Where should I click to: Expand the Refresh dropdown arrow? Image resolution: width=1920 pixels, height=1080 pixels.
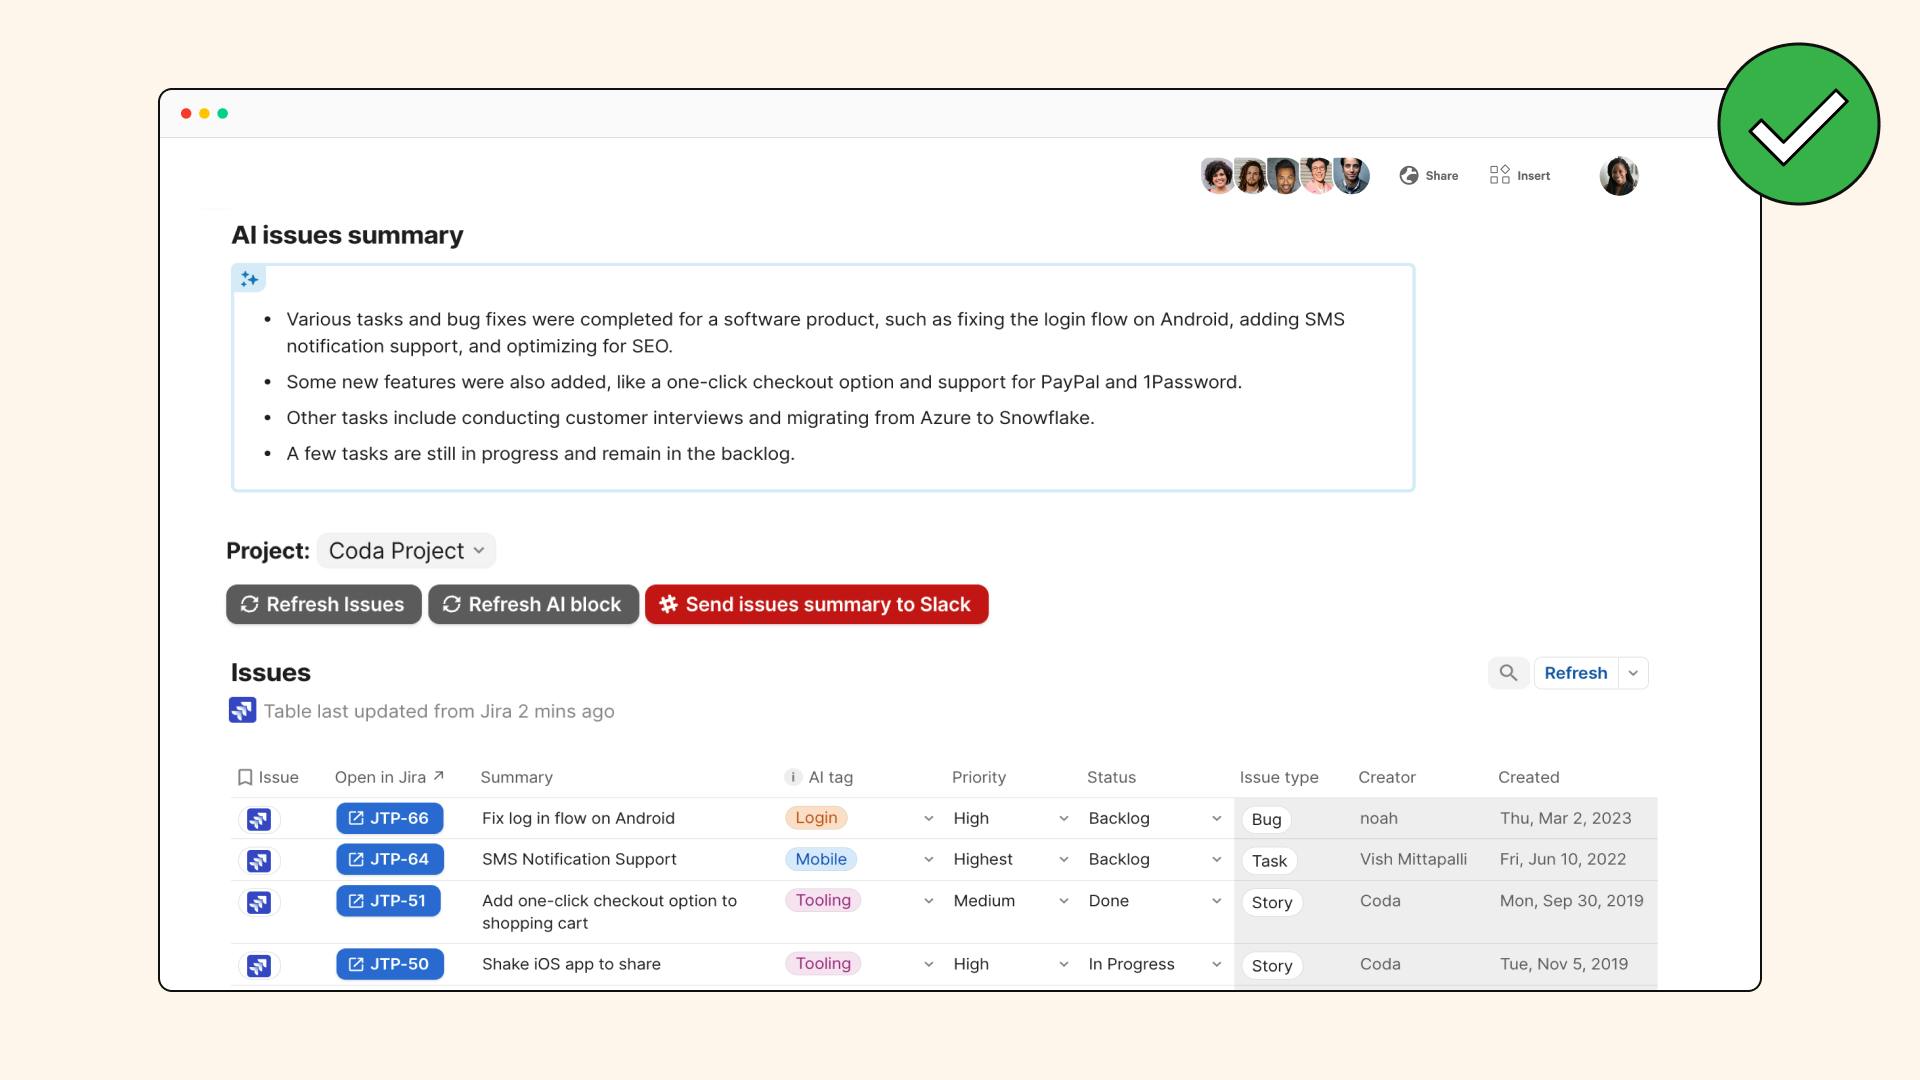[1633, 674]
